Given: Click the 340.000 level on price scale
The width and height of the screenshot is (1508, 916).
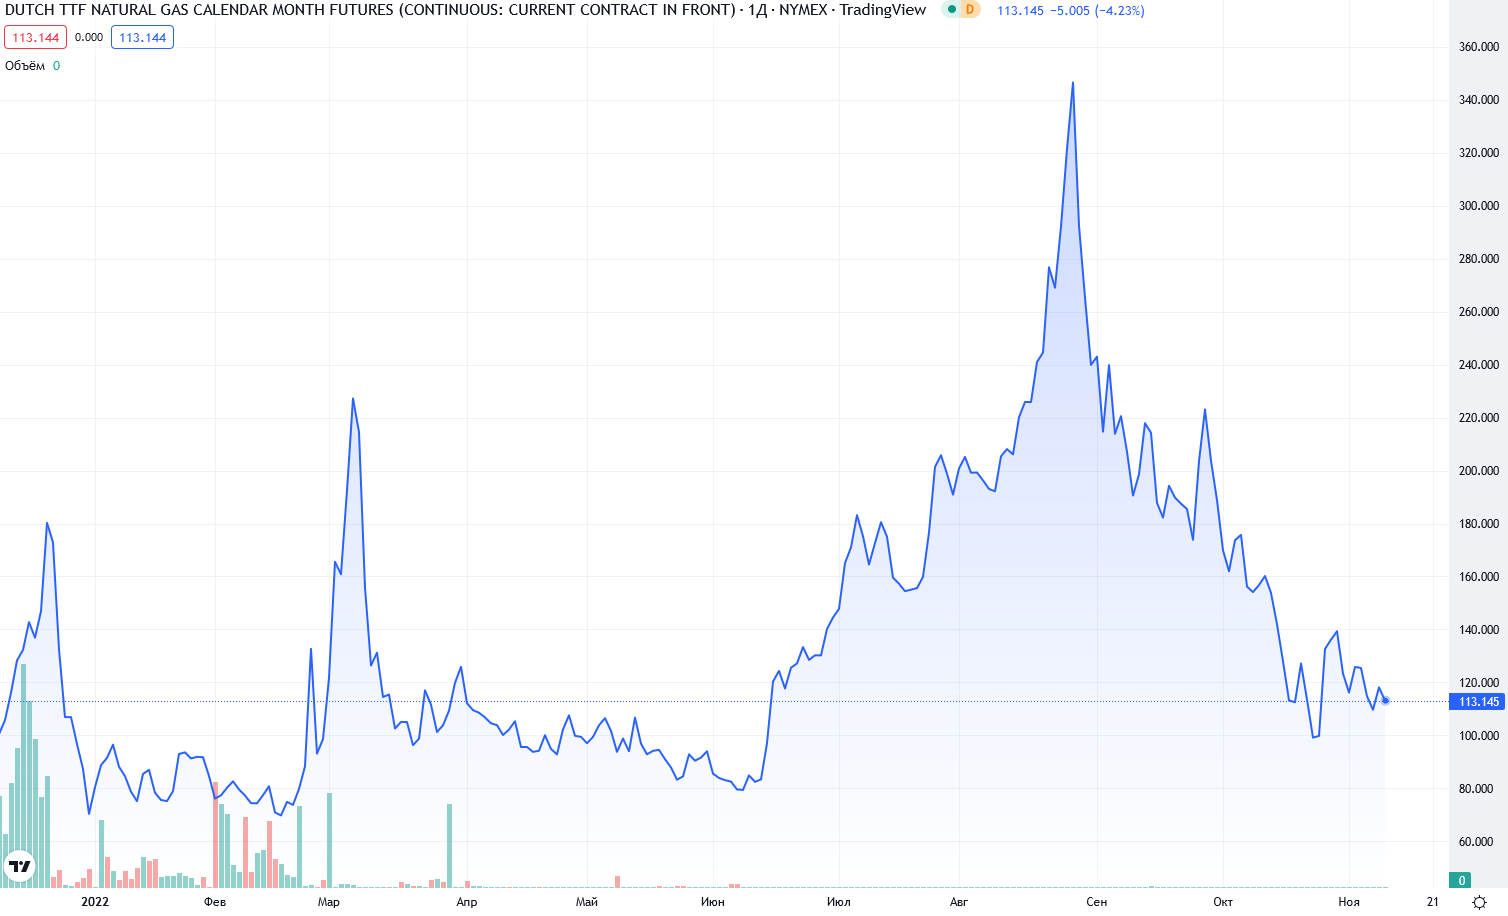Looking at the screenshot, I should click(x=1478, y=100).
